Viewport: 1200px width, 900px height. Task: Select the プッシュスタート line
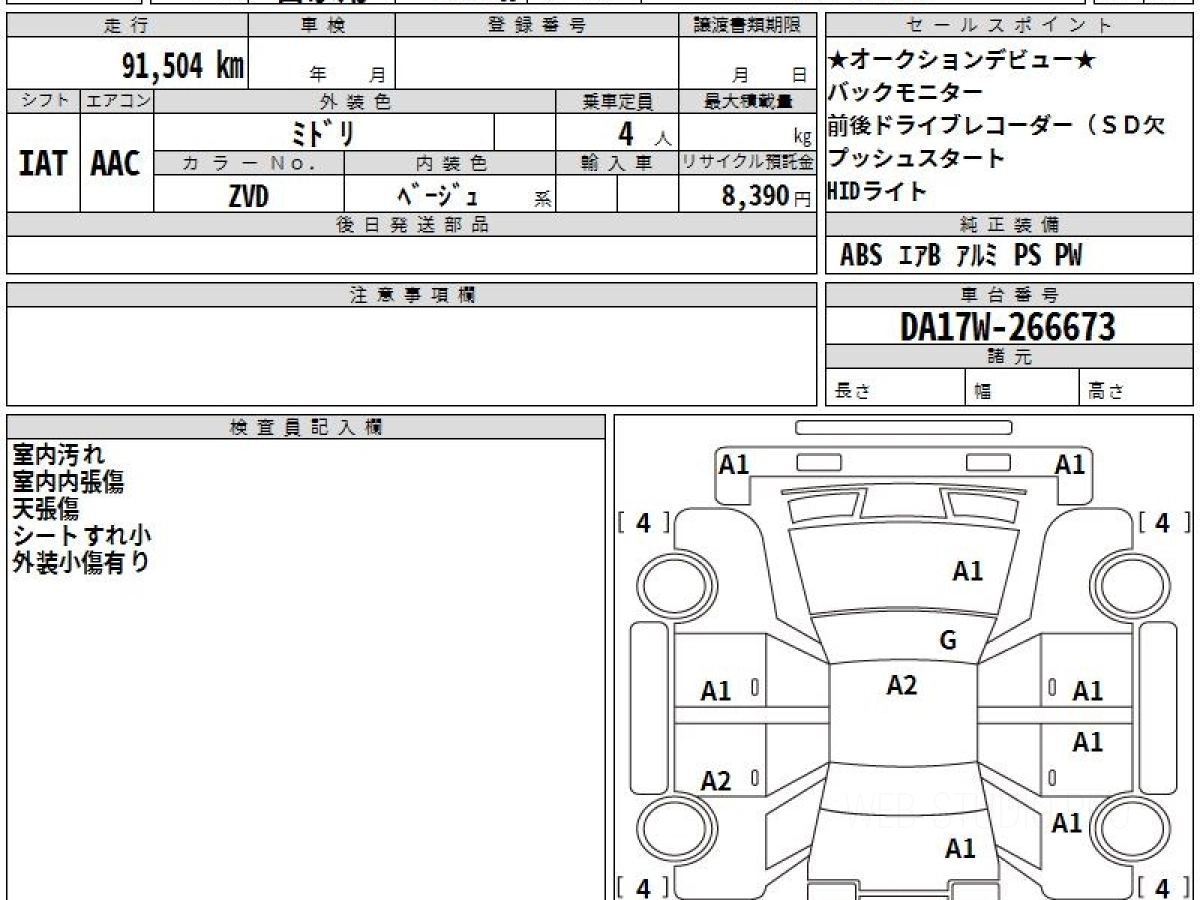click(x=916, y=158)
